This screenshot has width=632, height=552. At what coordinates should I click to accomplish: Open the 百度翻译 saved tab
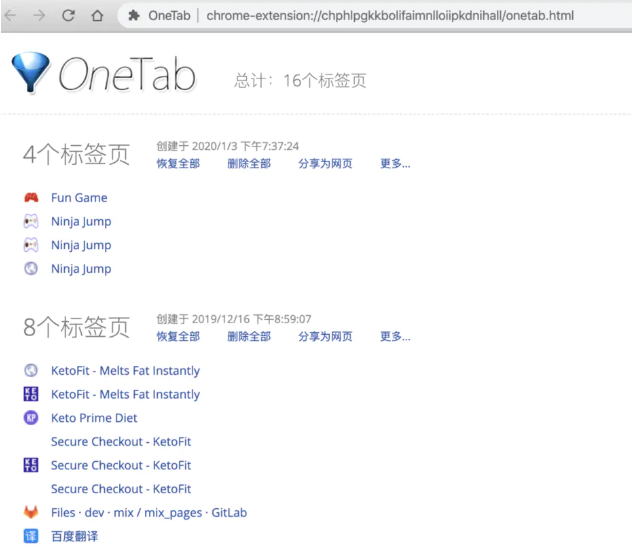click(x=74, y=537)
